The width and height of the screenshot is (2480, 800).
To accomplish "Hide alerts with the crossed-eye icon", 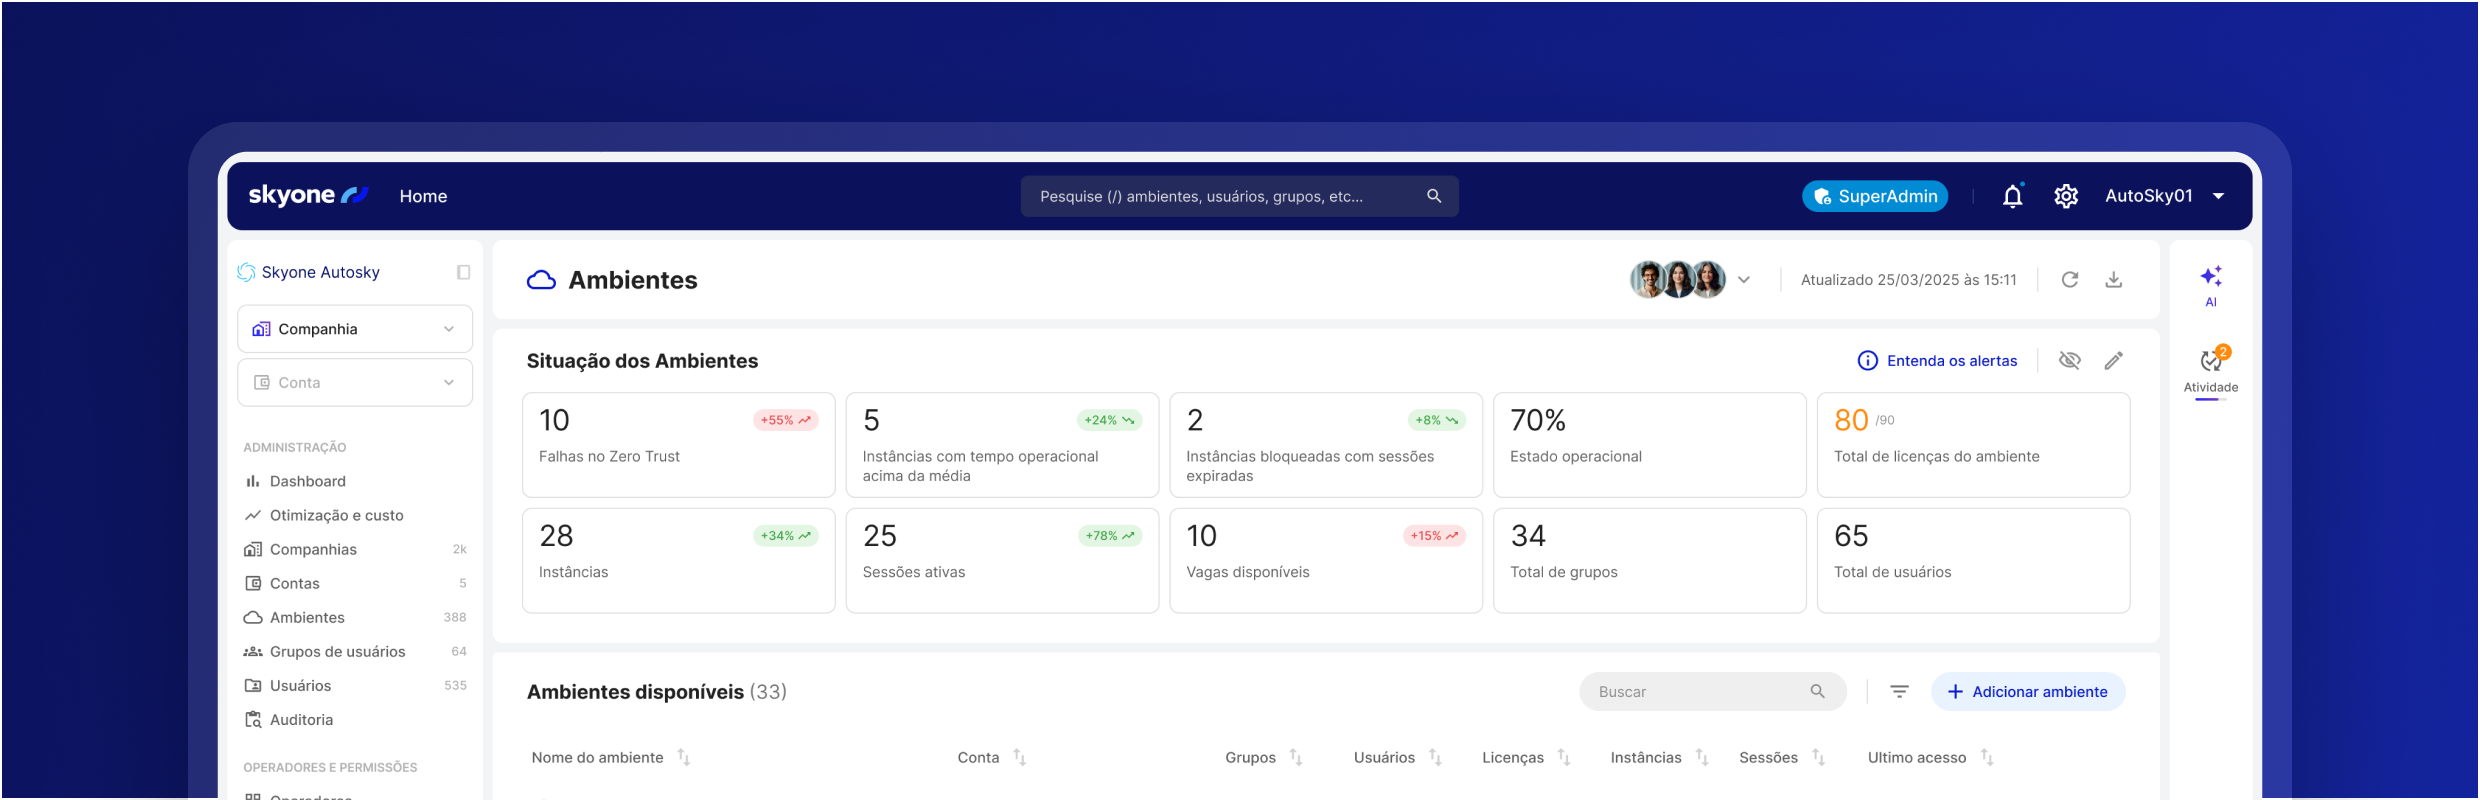I will tap(2069, 361).
